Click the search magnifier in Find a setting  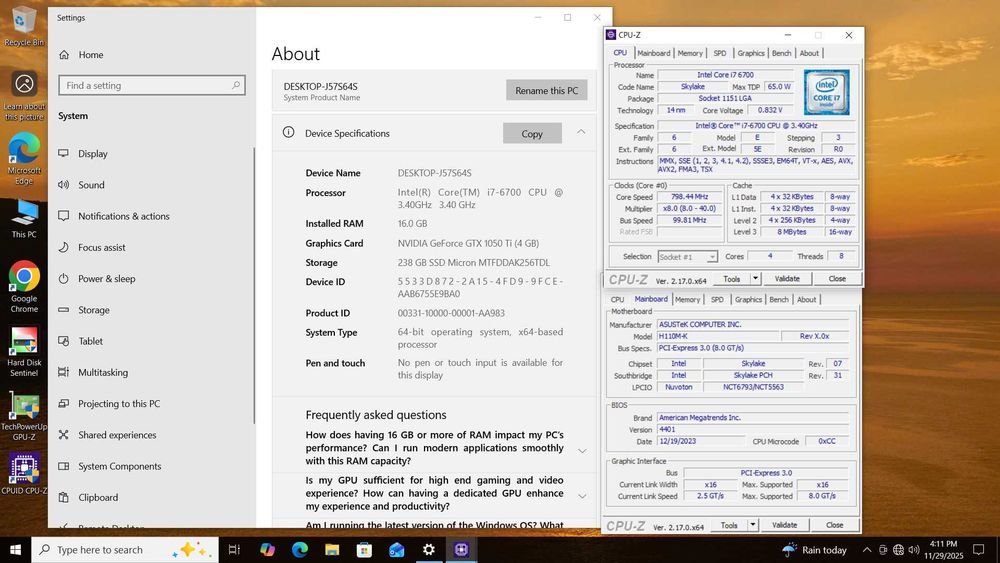pyautogui.click(x=235, y=85)
